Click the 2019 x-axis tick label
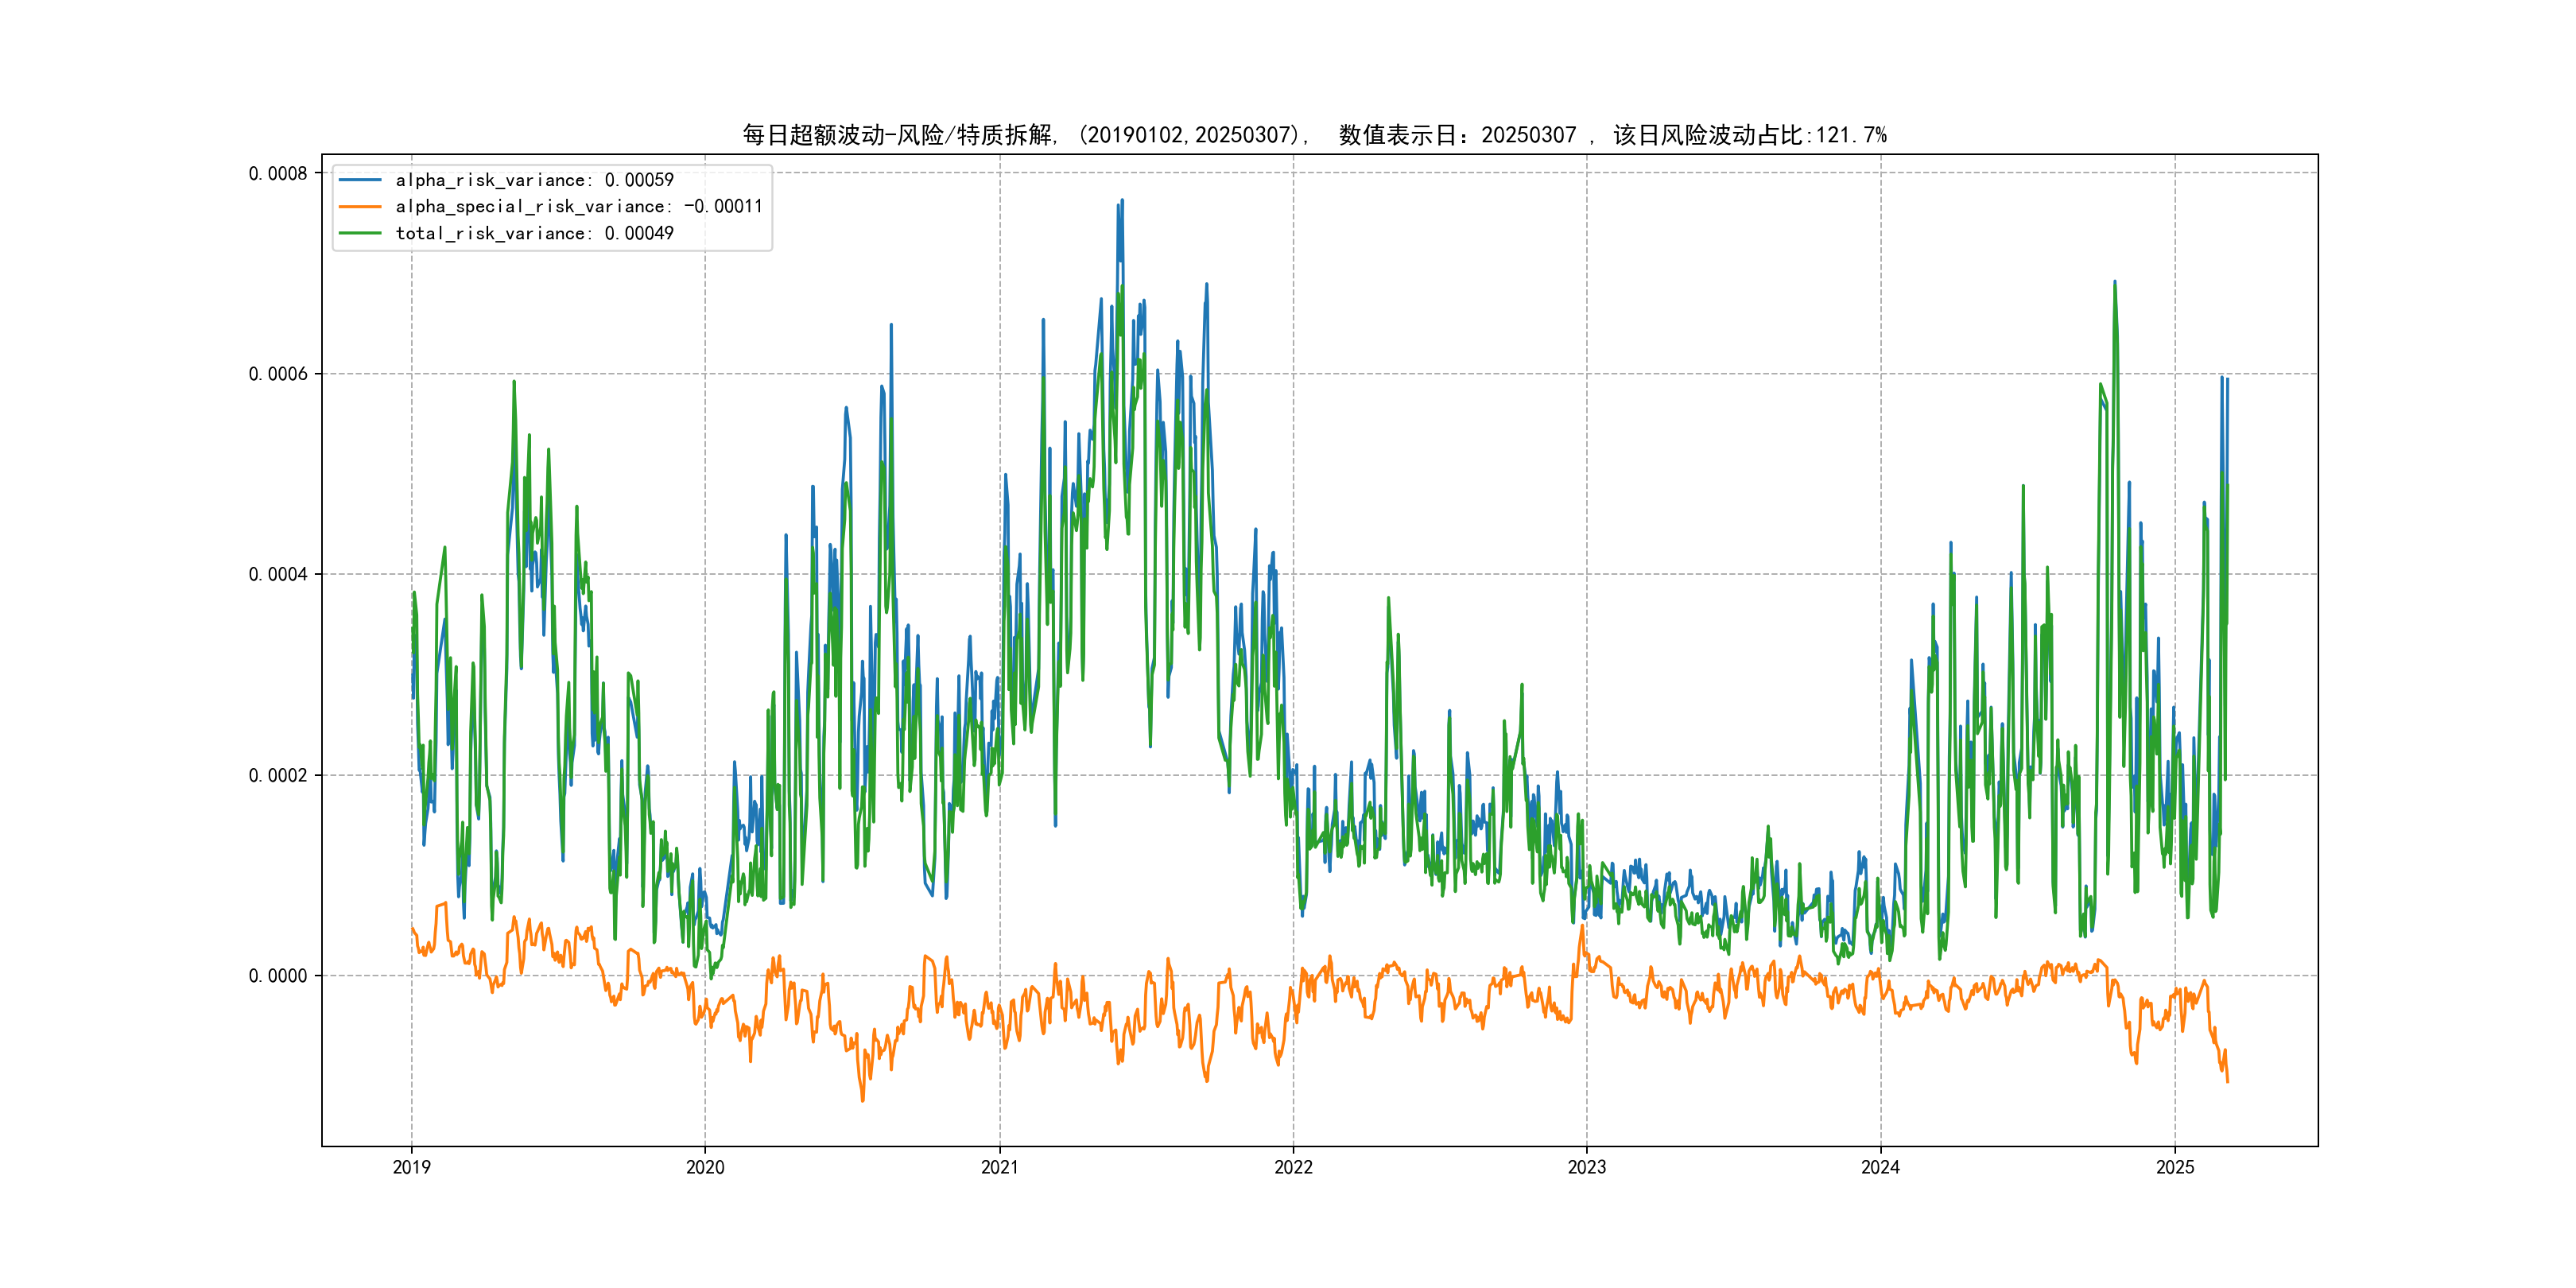Viewport: 2576px width, 1288px height. (x=411, y=1167)
